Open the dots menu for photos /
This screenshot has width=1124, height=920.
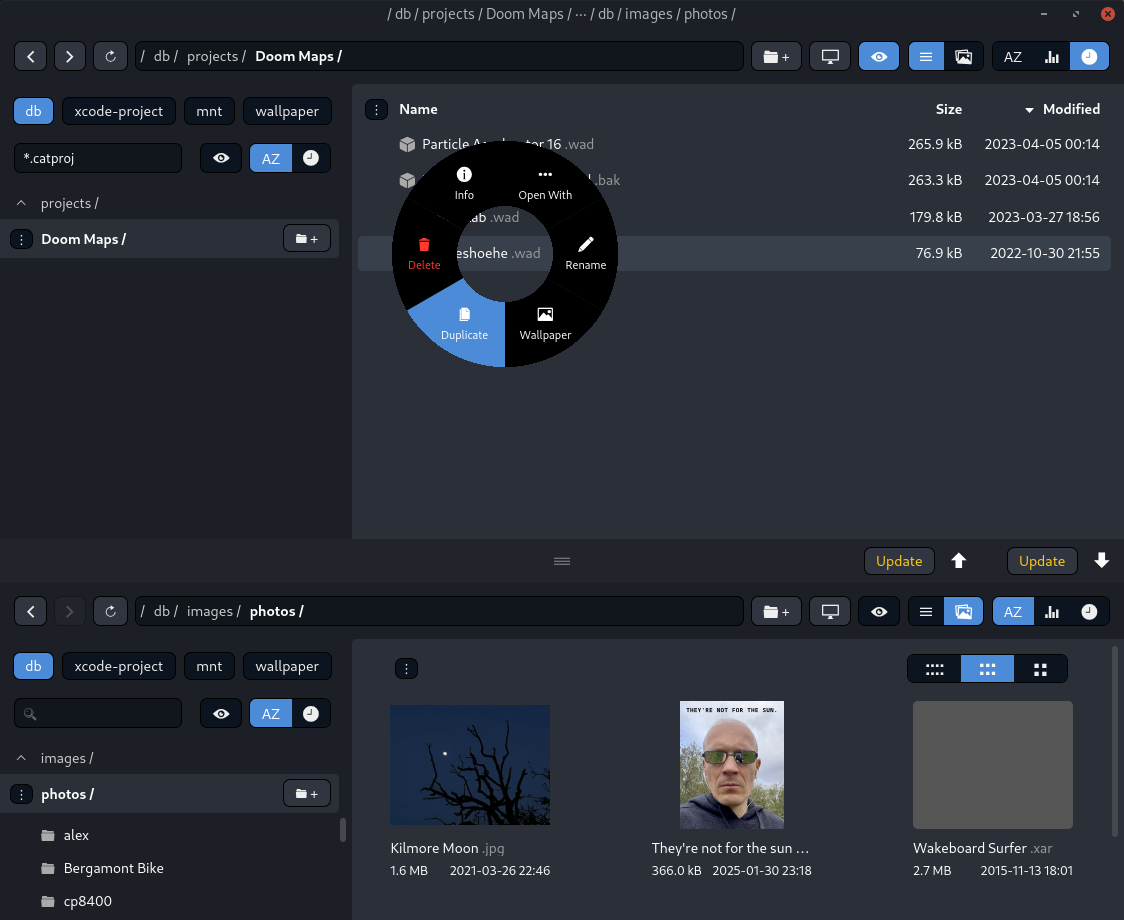tap(22, 795)
